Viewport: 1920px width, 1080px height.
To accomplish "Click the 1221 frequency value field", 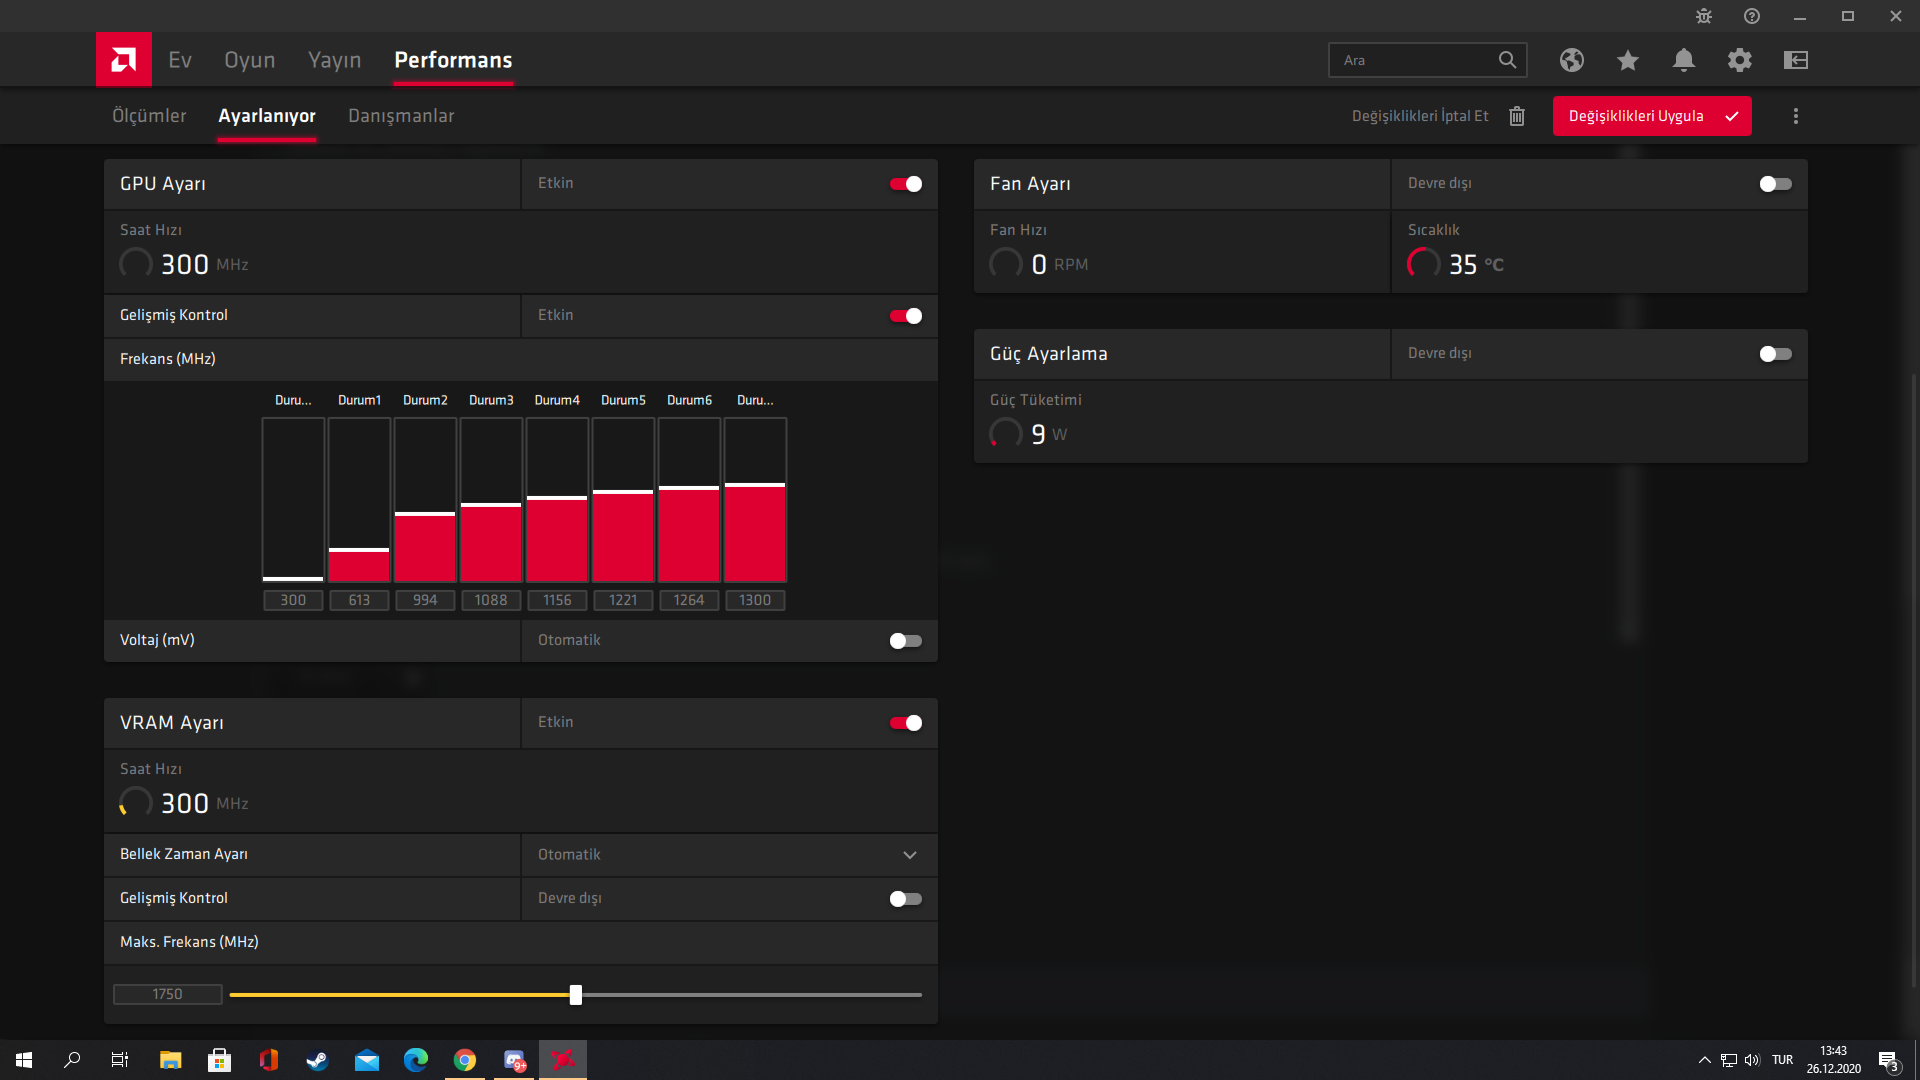I will 623,600.
